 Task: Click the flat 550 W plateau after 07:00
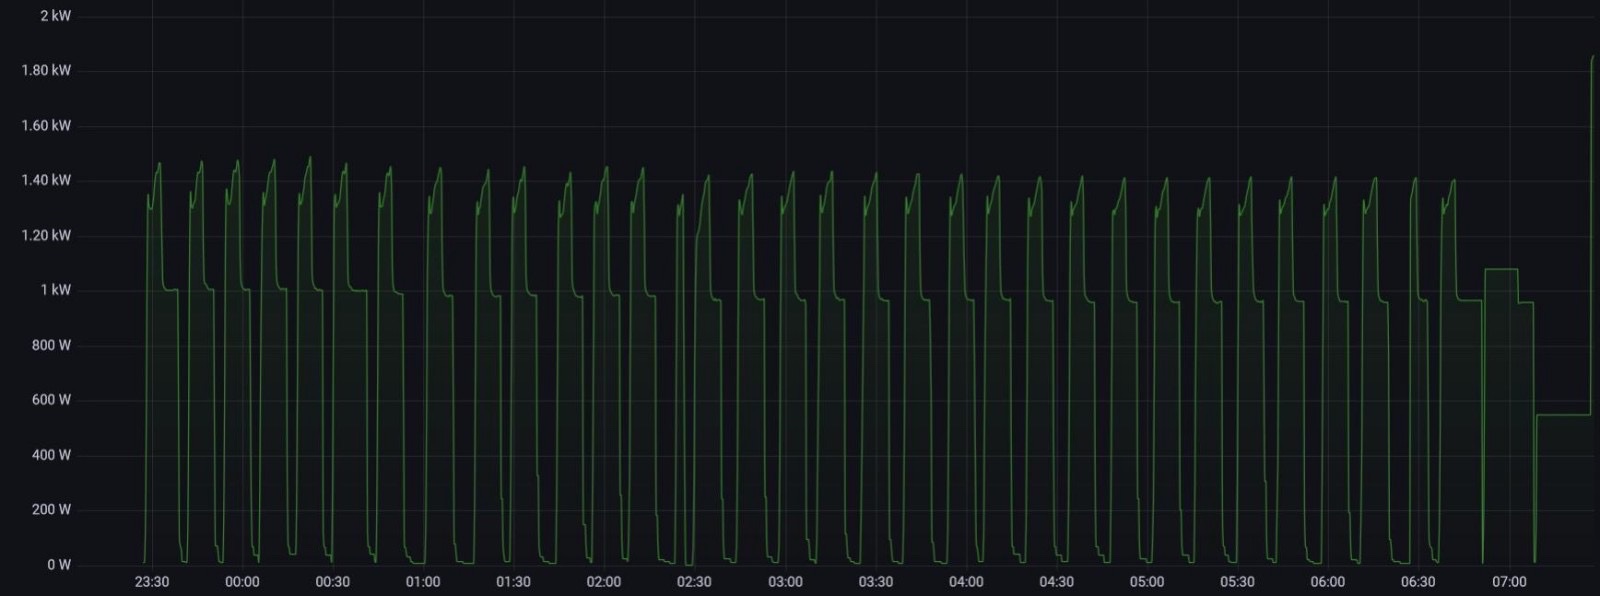pyautogui.click(x=1563, y=415)
